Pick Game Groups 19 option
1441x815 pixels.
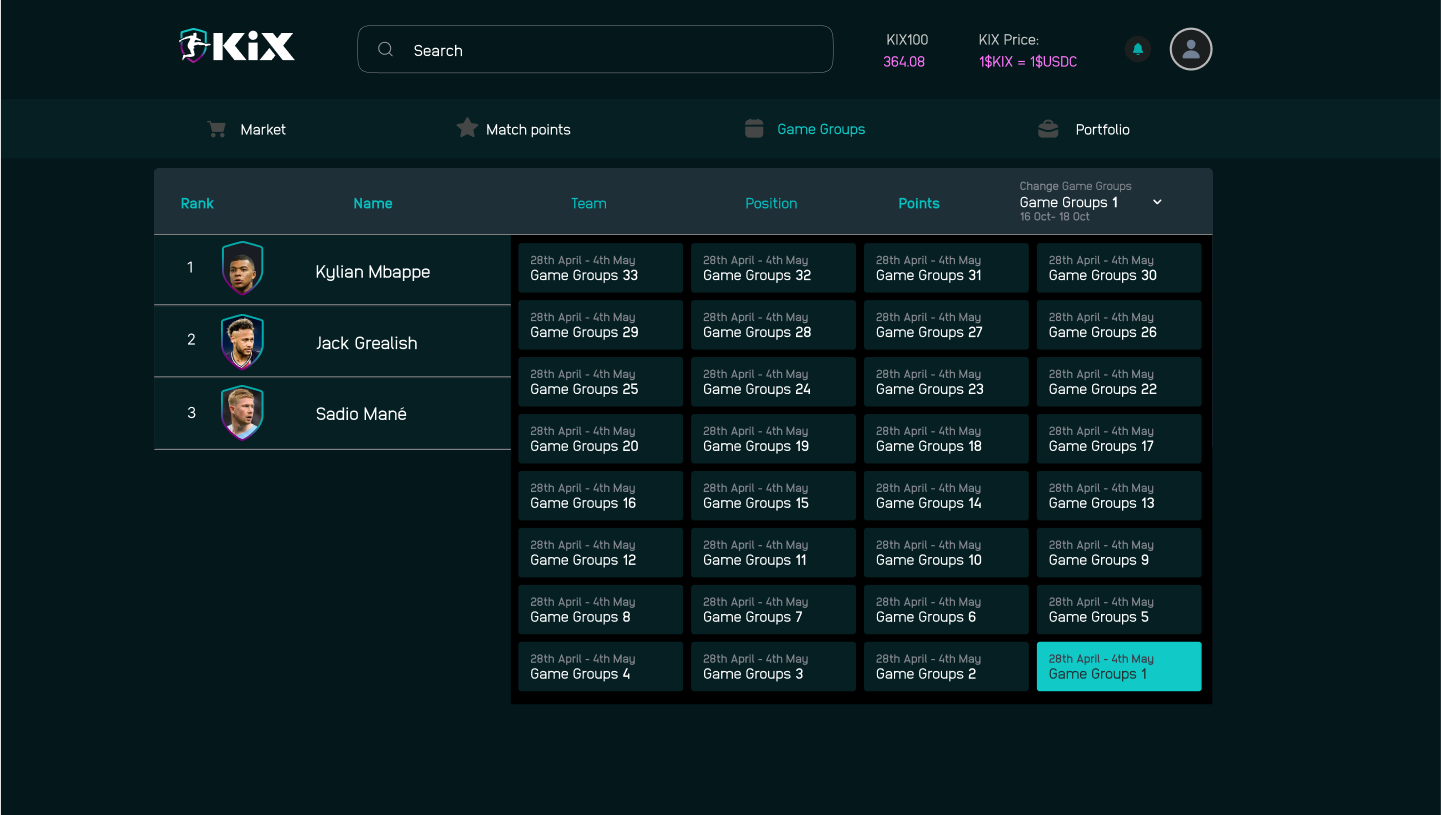point(773,439)
